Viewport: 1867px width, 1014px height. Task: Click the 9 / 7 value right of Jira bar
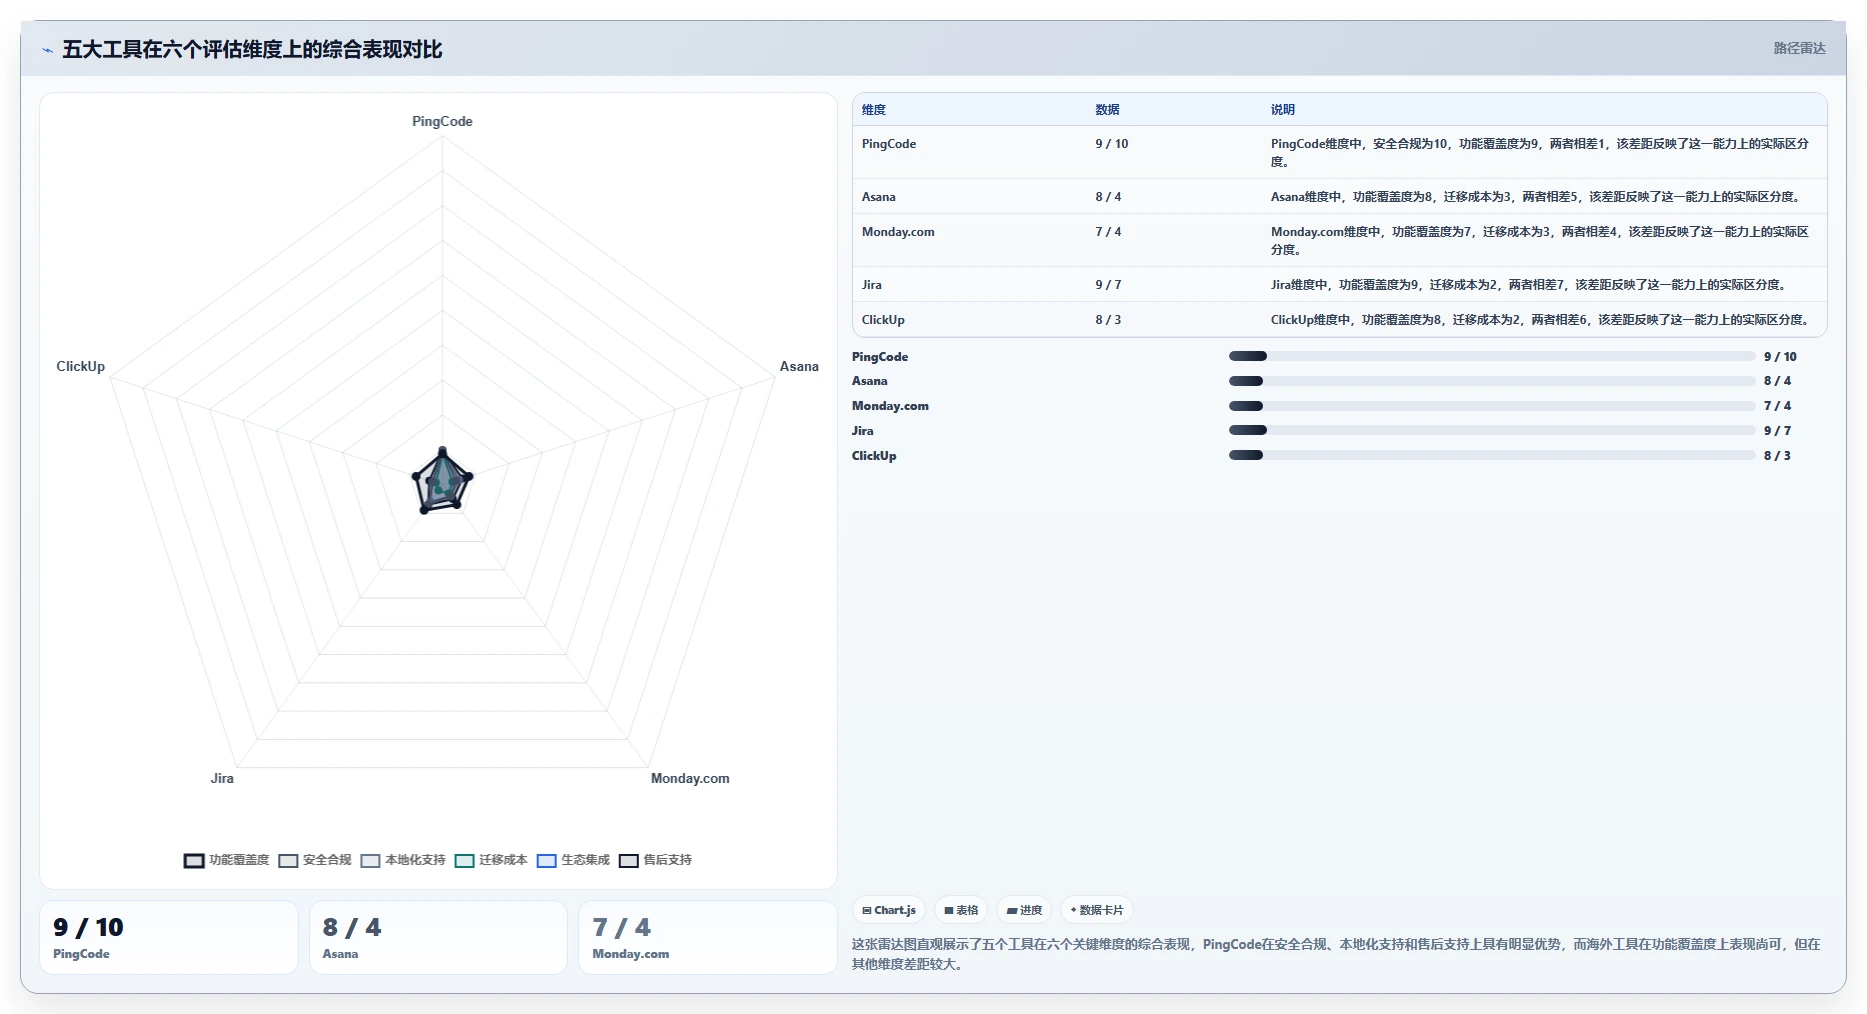coord(1777,431)
